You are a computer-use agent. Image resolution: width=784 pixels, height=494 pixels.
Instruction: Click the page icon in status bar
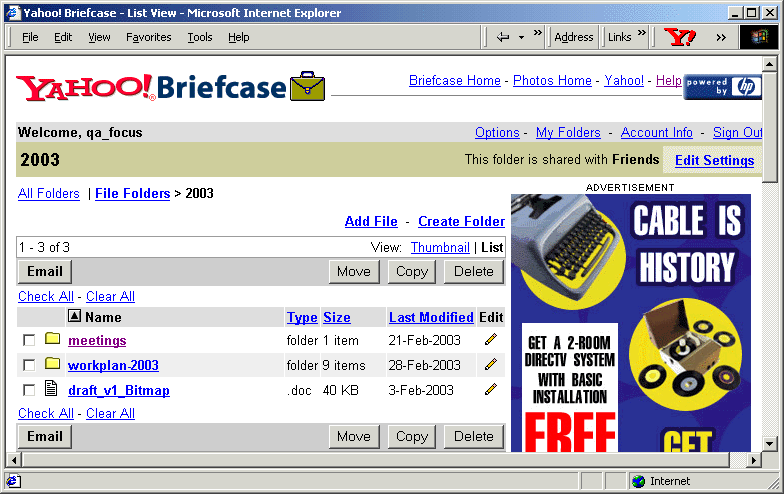(x=12, y=482)
